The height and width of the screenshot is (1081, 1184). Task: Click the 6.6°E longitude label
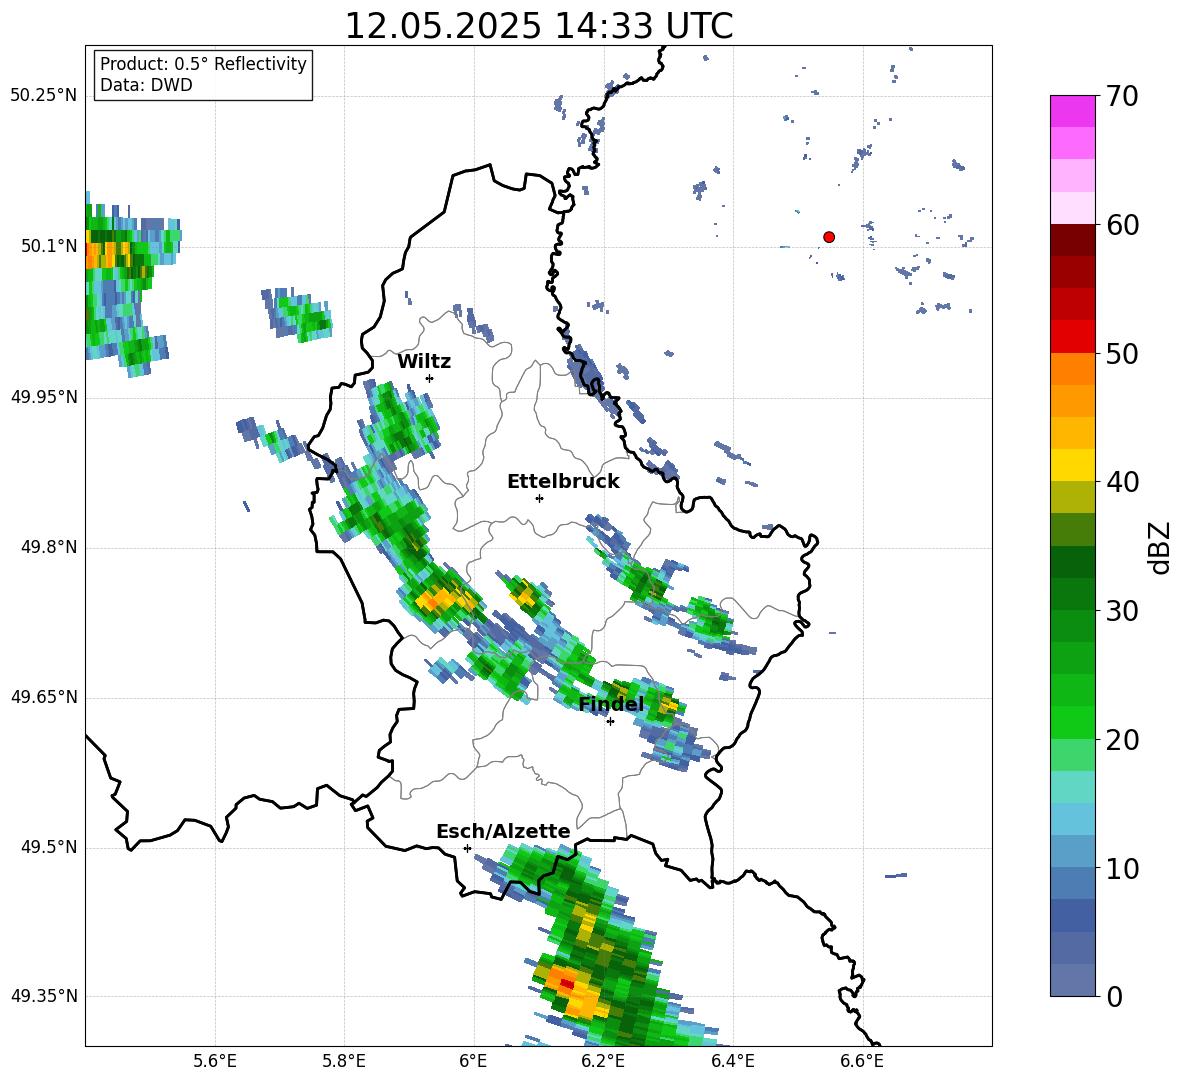coord(862,1061)
